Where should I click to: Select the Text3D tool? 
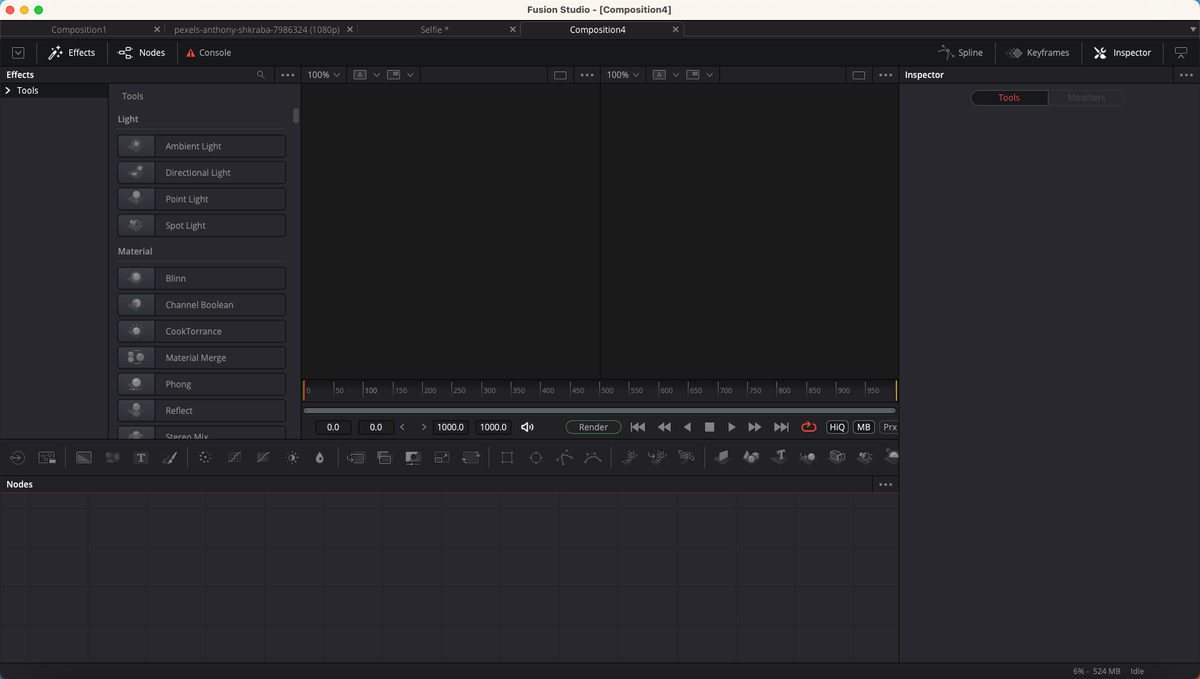click(x=781, y=457)
